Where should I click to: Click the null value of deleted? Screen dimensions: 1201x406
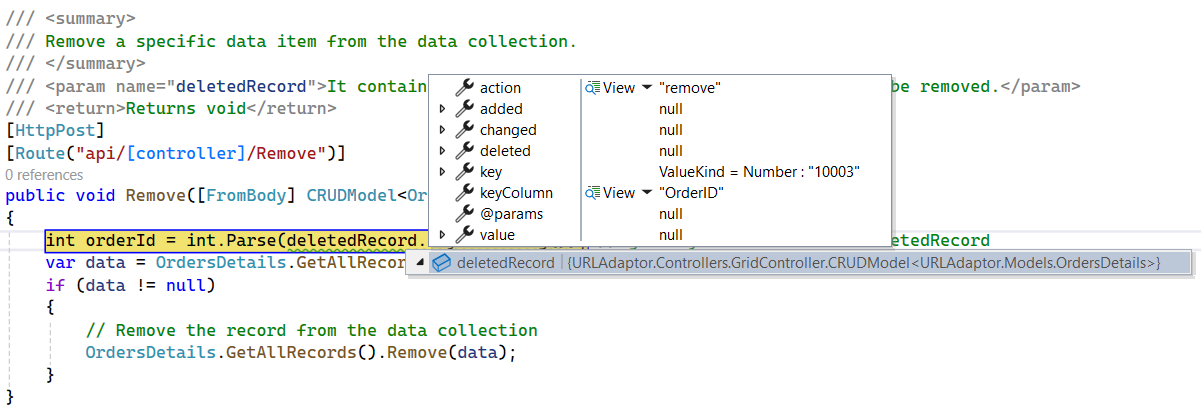pyautogui.click(x=671, y=151)
